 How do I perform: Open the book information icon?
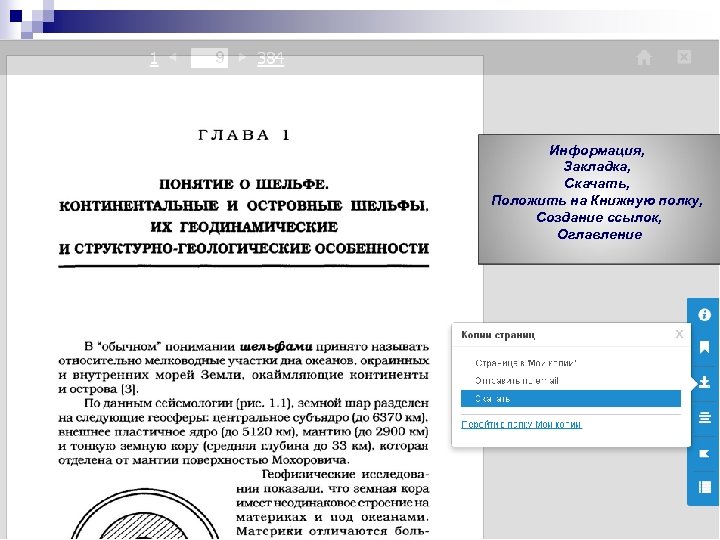coord(704,315)
